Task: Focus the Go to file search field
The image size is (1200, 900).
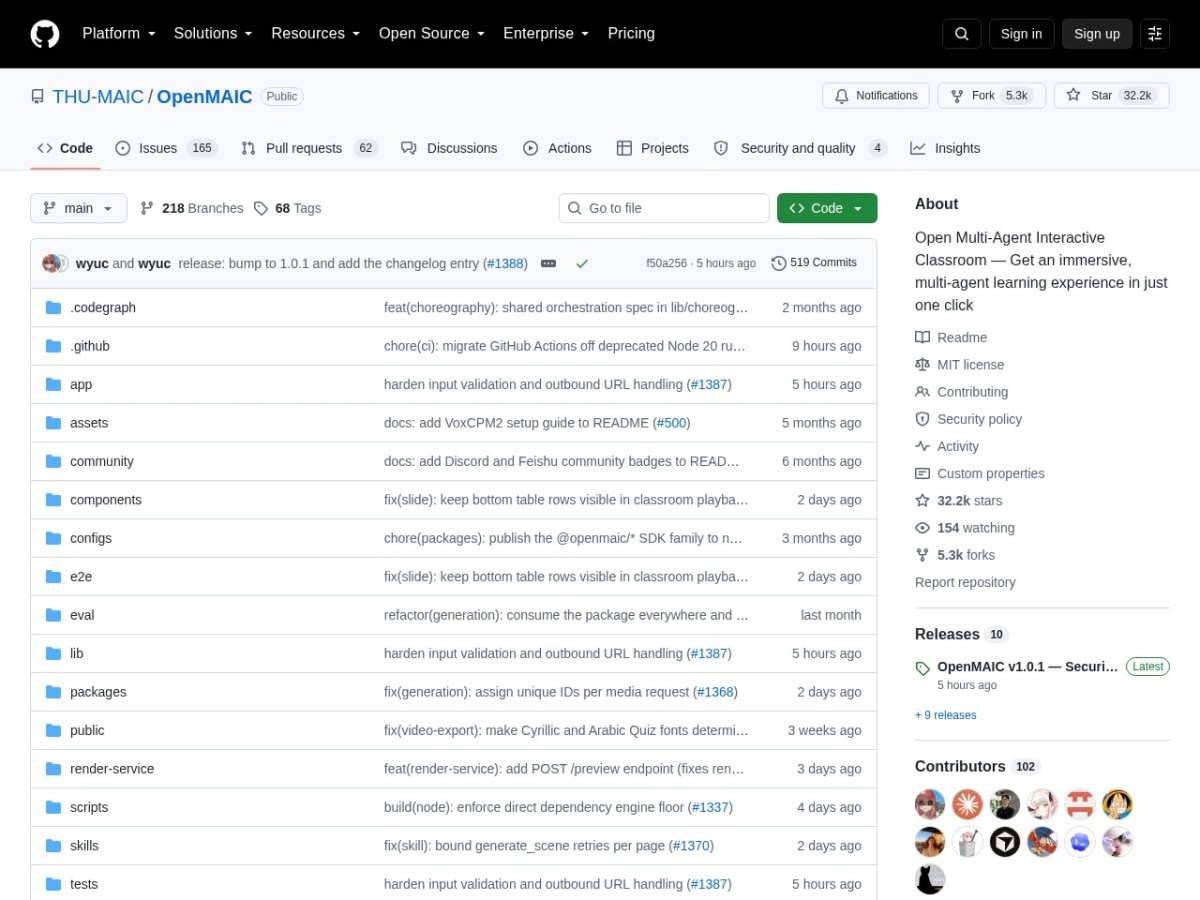Action: pos(664,208)
